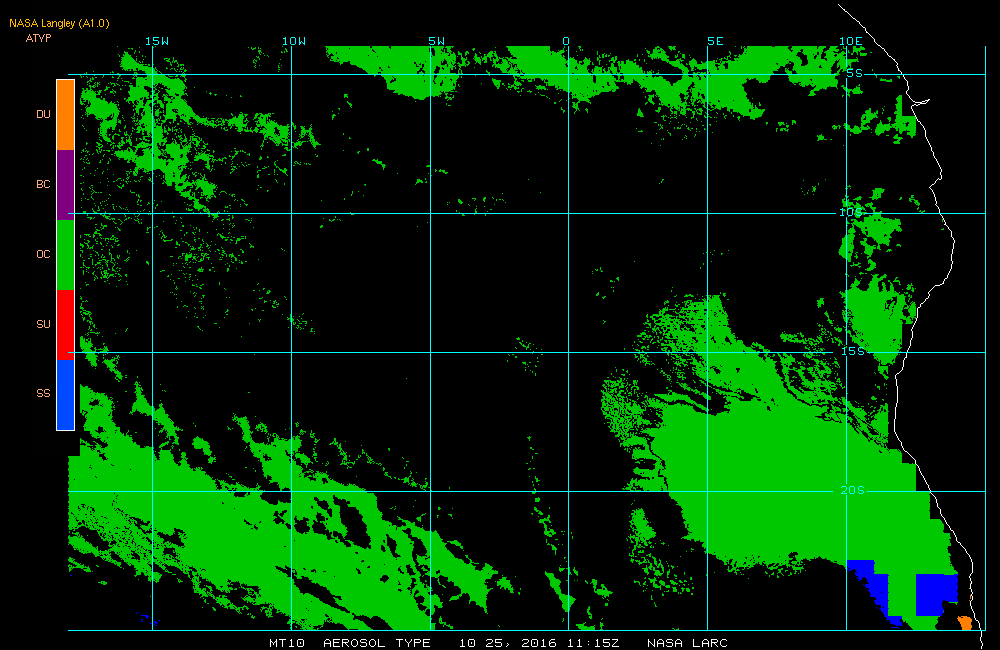Screen dimensions: 1000x650
Task: Click the AEROSOL TYPE caption text
Action: pos(377,643)
